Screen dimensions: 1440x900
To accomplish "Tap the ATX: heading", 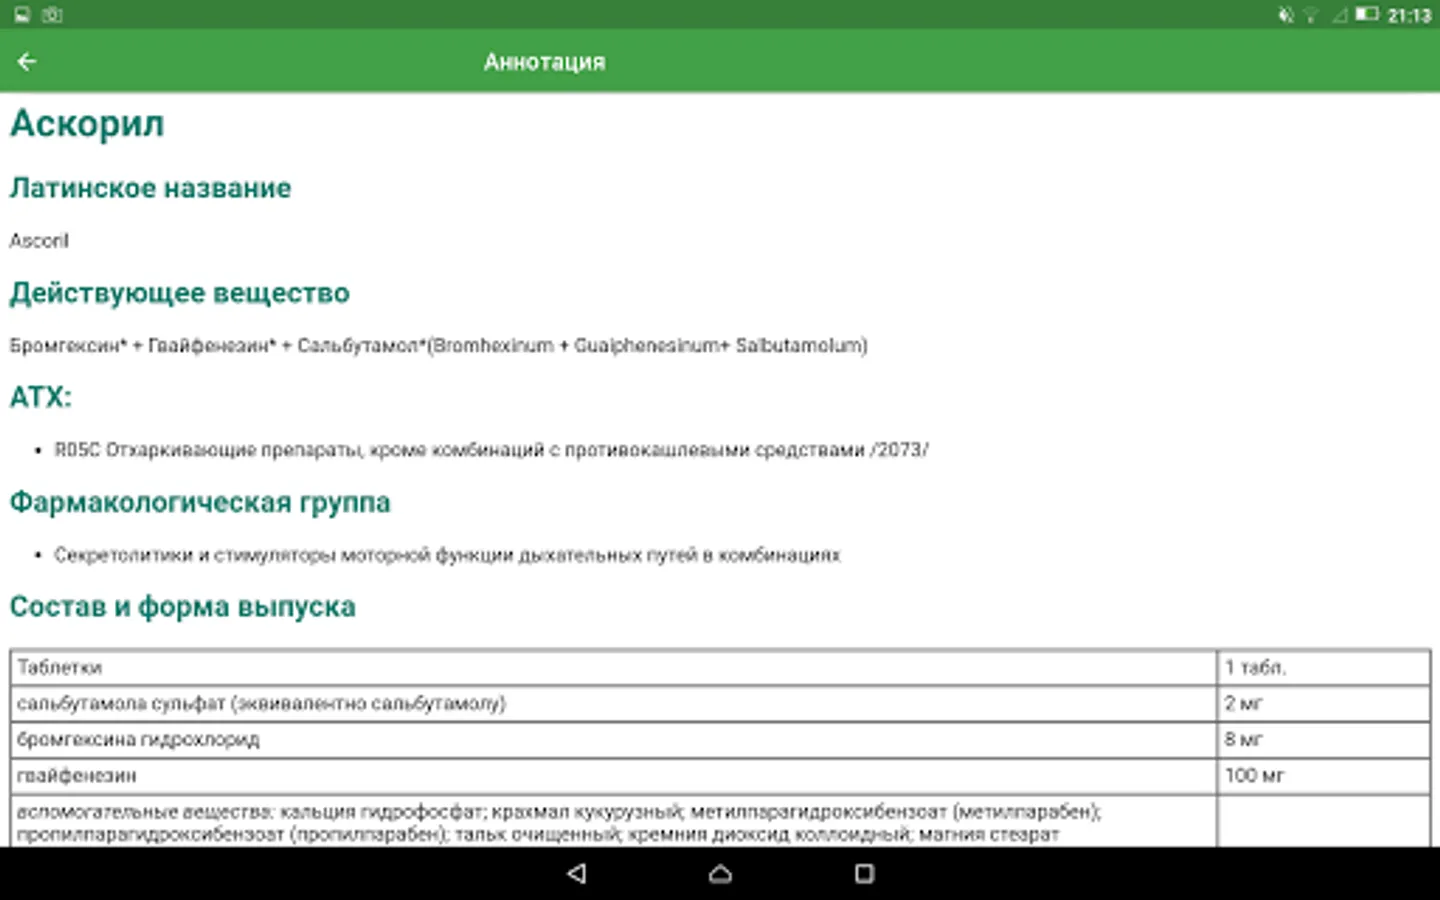I will click(x=41, y=397).
